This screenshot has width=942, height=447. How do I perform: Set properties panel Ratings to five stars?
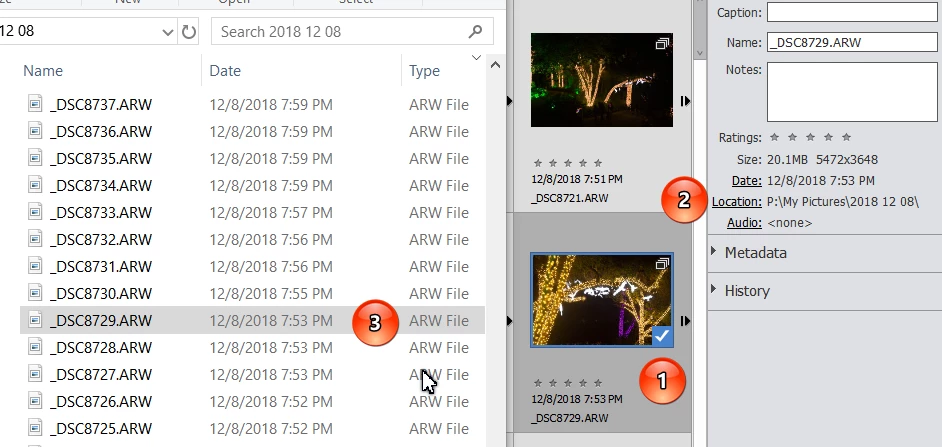846,138
